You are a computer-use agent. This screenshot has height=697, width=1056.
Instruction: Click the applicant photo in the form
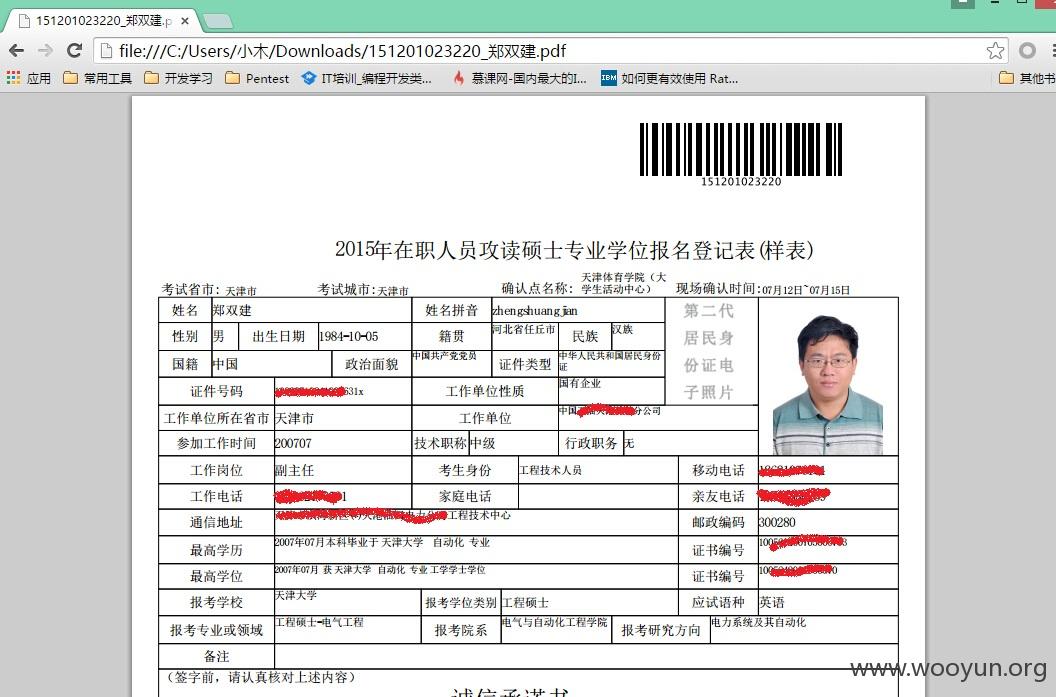828,383
